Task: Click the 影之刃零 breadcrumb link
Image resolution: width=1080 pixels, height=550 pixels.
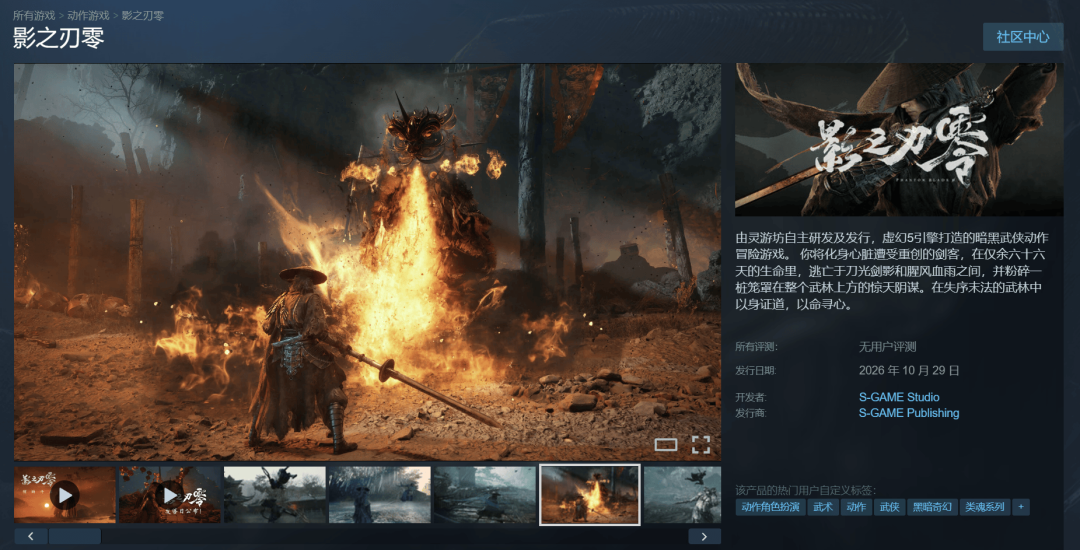Action: (x=143, y=15)
